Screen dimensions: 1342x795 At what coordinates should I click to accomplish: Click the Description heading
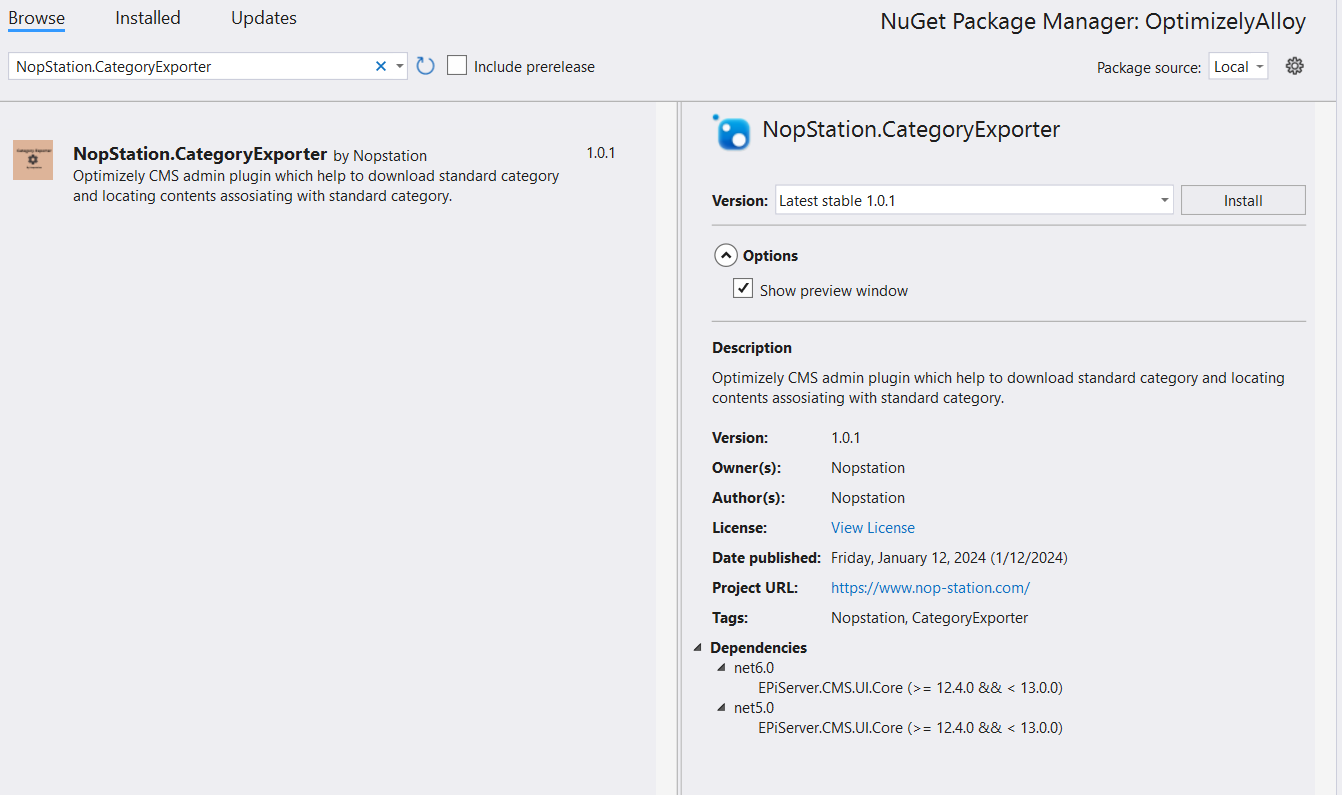[752, 347]
